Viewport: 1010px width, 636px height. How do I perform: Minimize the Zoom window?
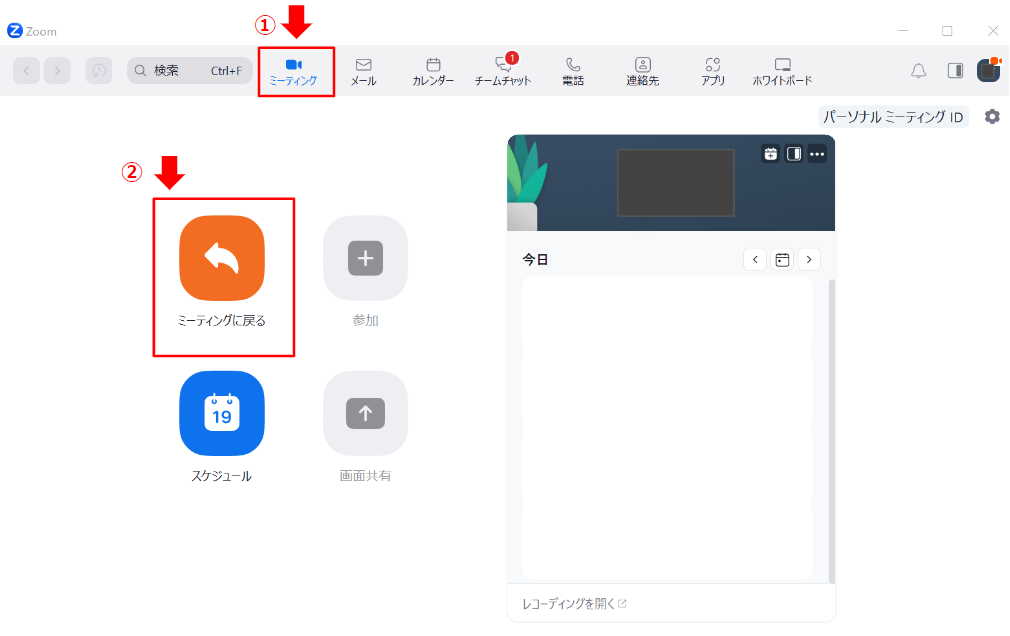(903, 30)
